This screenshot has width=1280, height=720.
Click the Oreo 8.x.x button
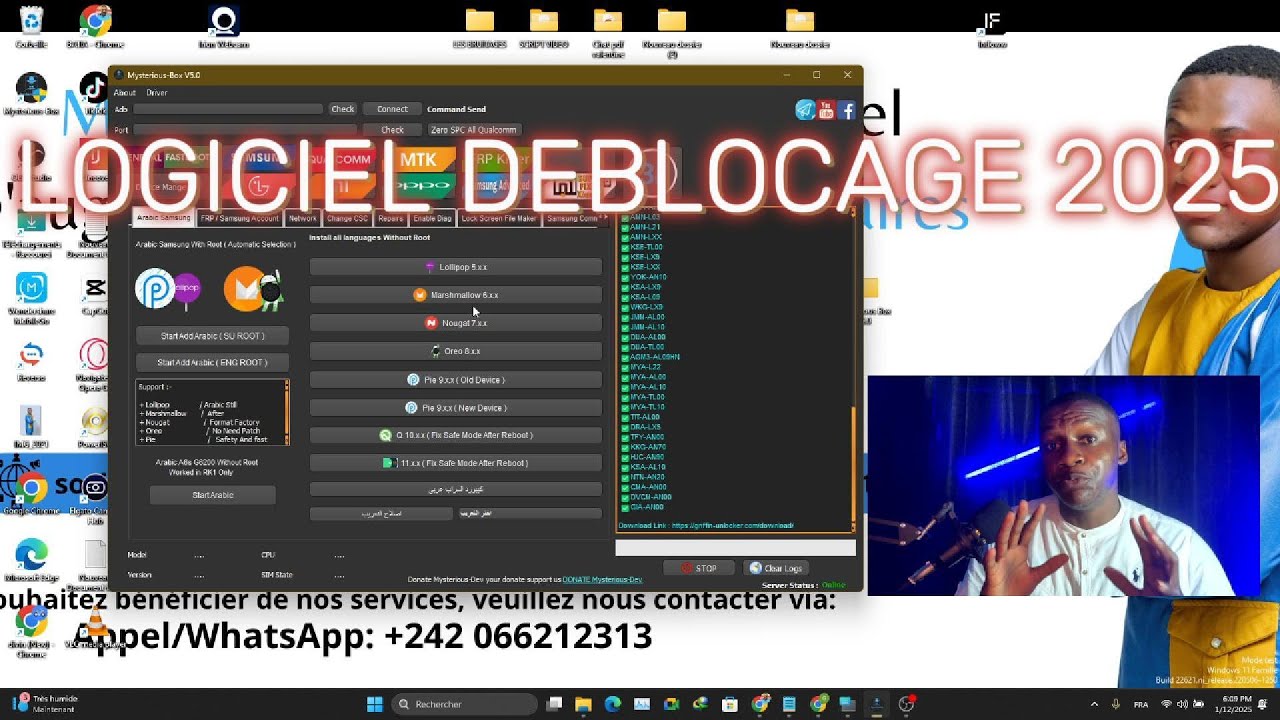456,351
